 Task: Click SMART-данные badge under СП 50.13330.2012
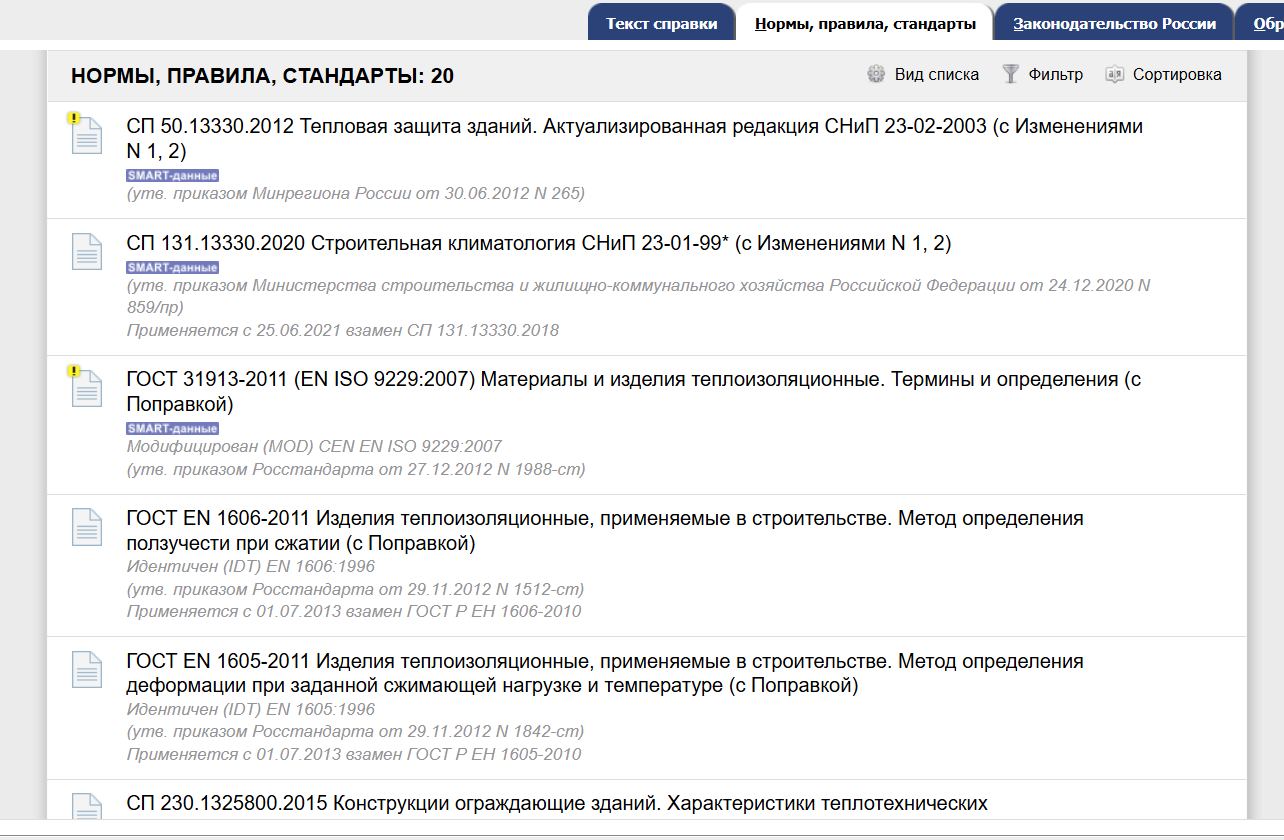[172, 176]
